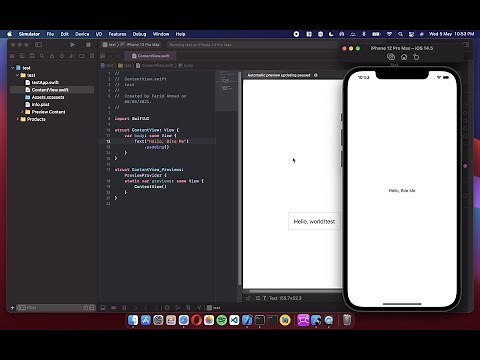Click the Environment Overrides icon
The height and width of the screenshot is (360, 480).
coord(188,307)
